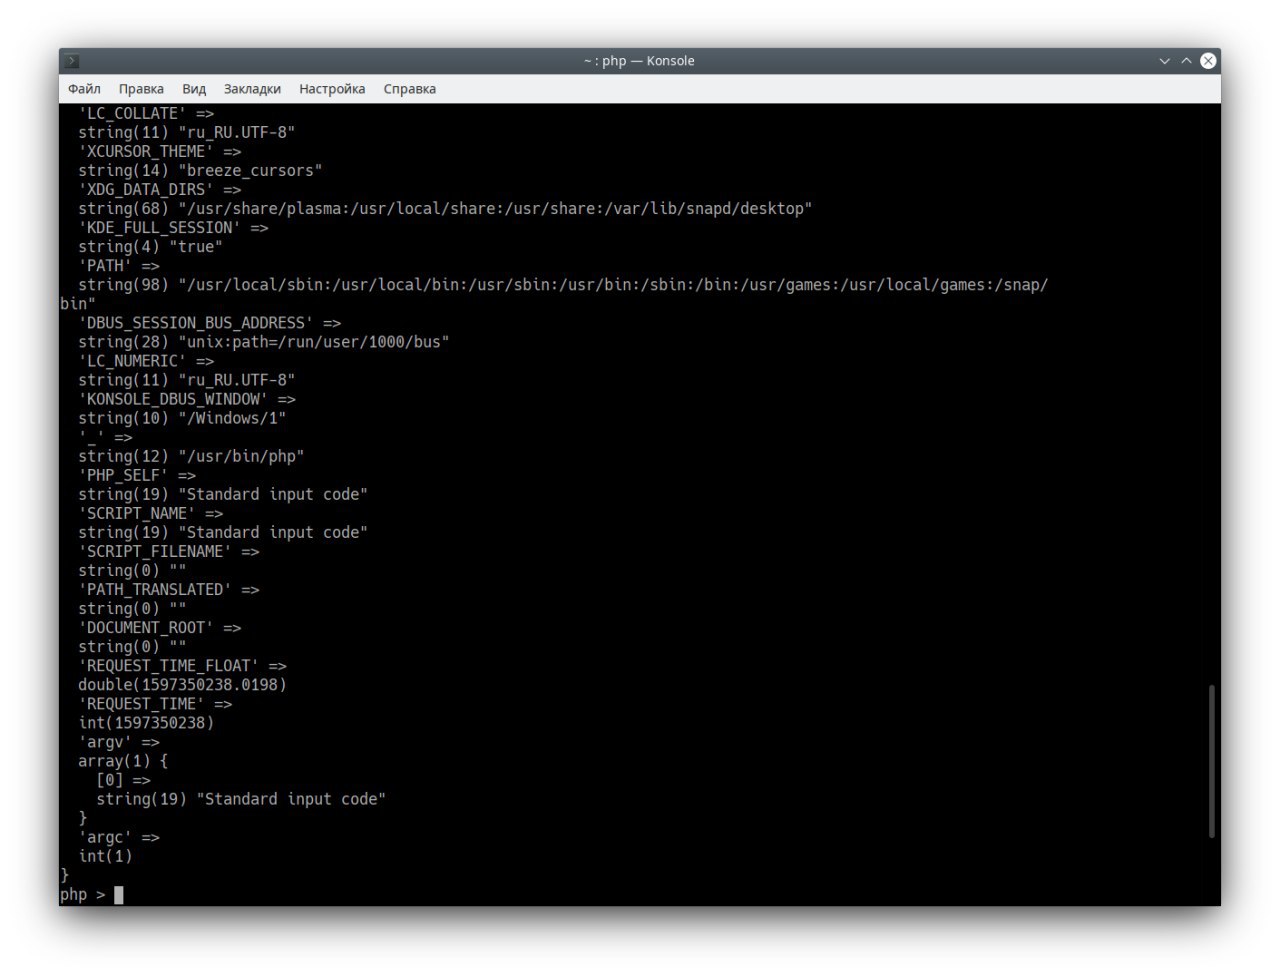Click the "breeze_cursors" value
The image size is (1280, 976).
(x=250, y=171)
